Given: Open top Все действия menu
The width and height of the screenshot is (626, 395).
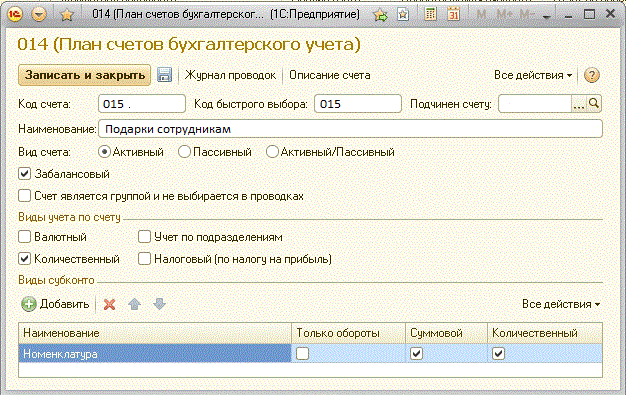Looking at the screenshot, I should click(x=533, y=75).
